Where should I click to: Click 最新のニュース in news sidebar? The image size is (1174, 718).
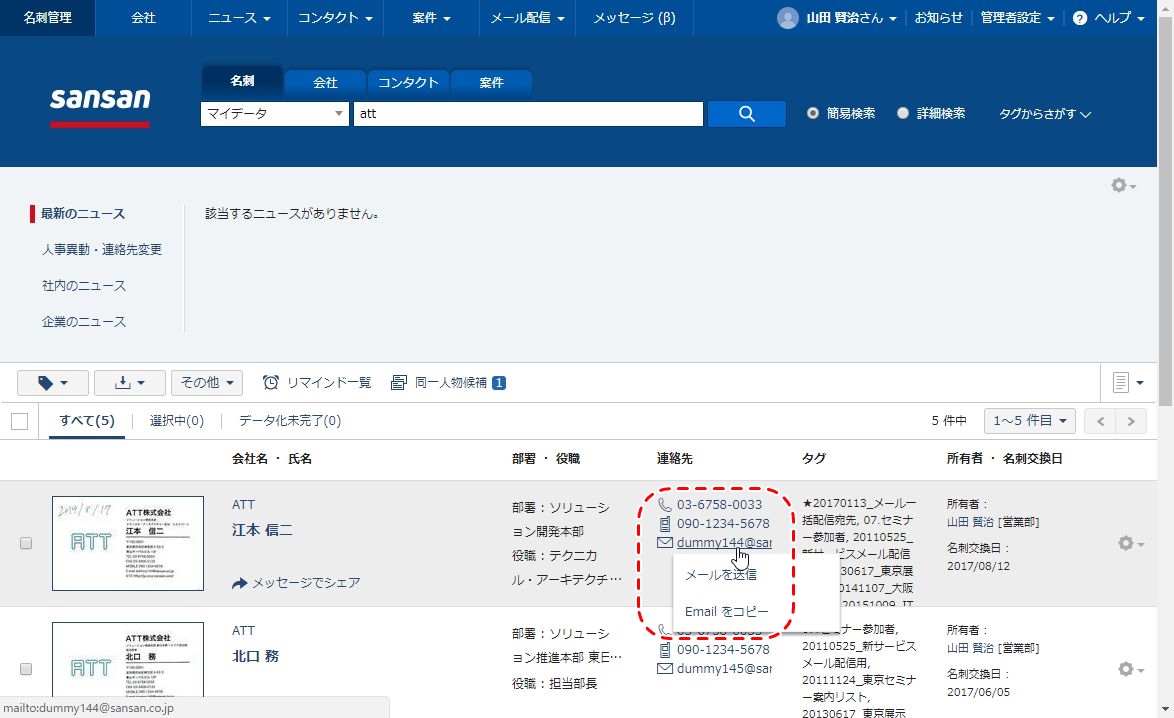coord(82,213)
